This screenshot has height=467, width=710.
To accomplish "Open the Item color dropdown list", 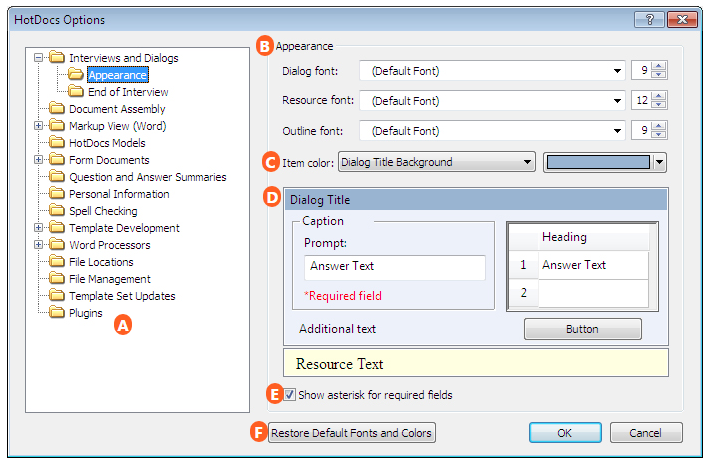I will (x=437, y=162).
